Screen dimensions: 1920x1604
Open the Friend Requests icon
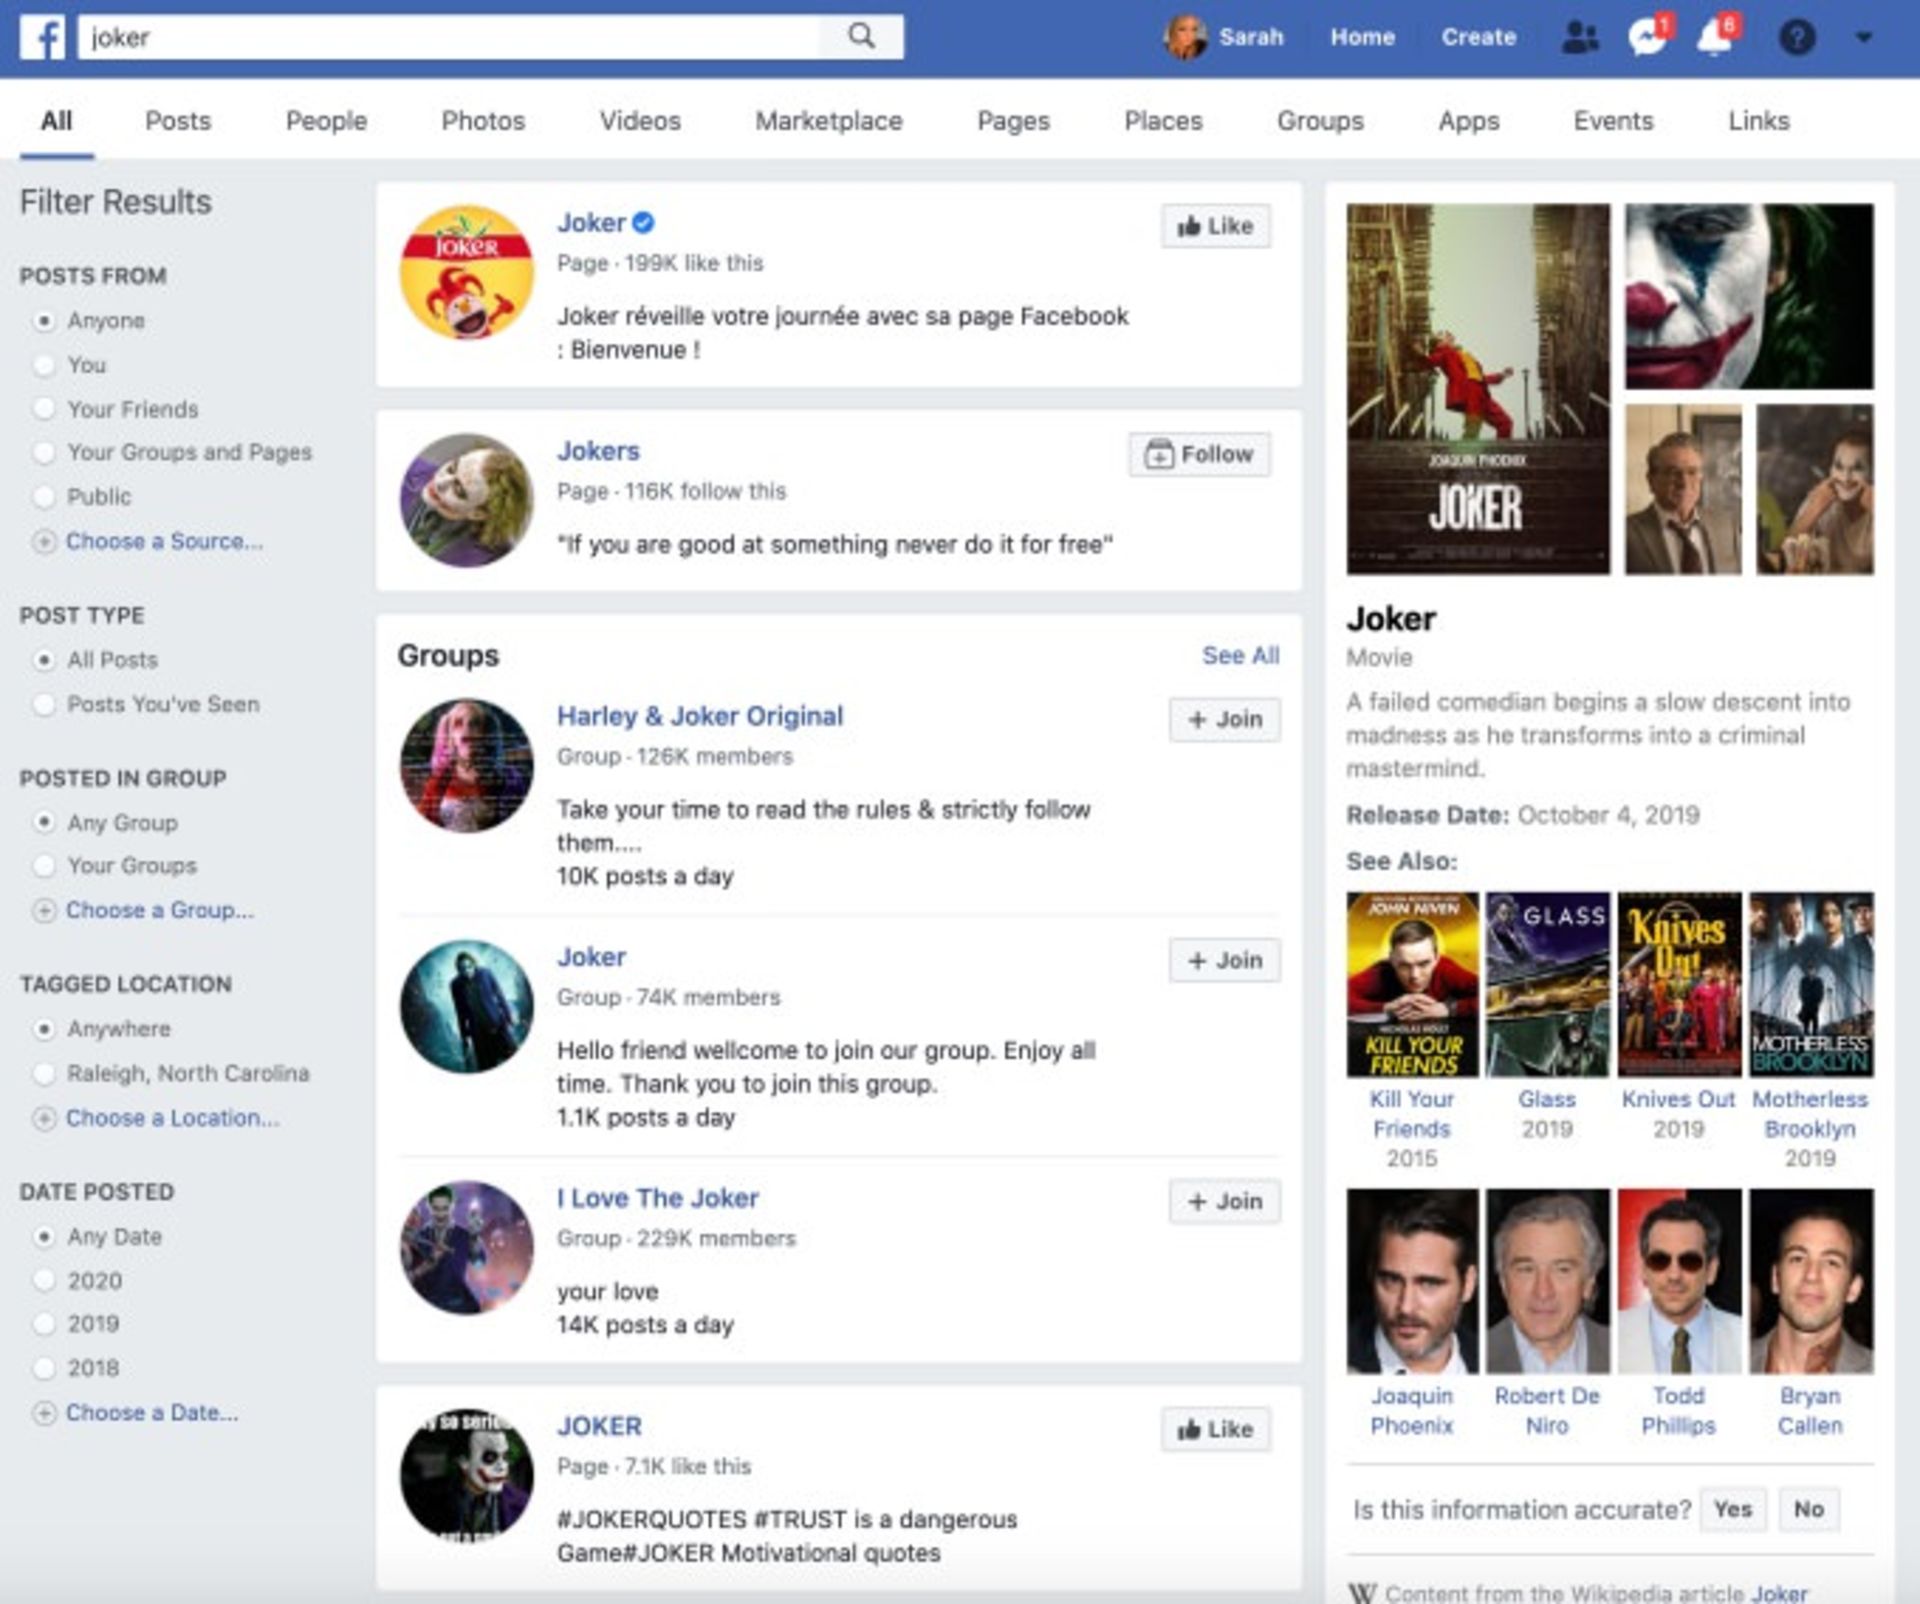pyautogui.click(x=1578, y=38)
